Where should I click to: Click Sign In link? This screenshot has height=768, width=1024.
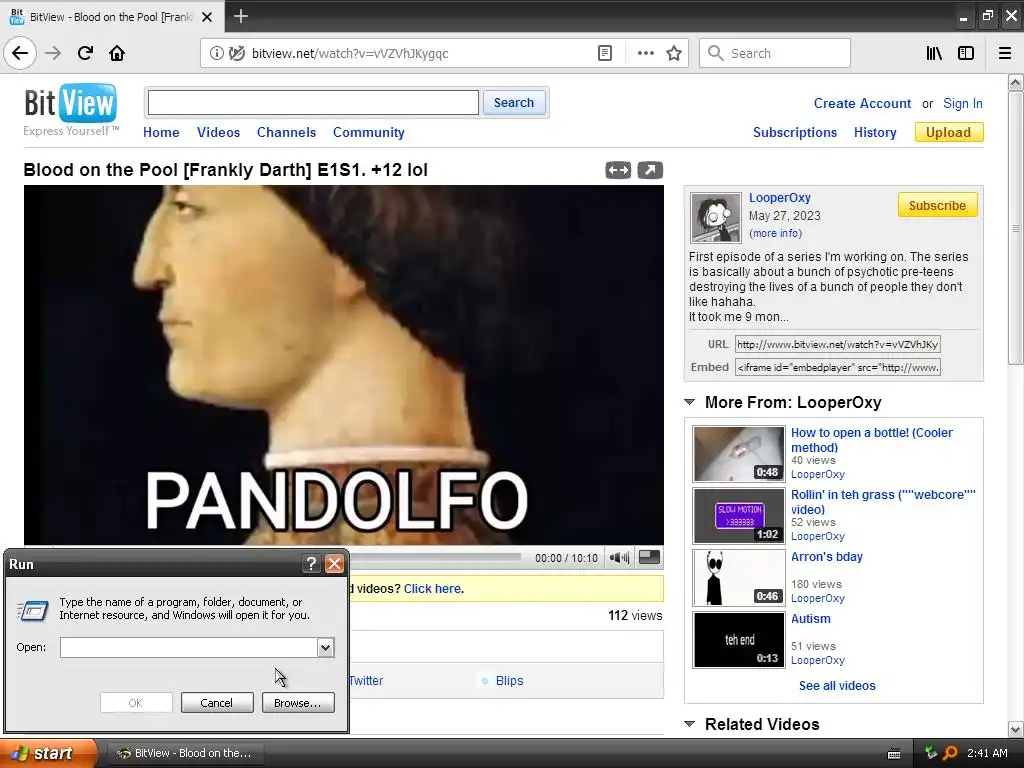(x=963, y=103)
